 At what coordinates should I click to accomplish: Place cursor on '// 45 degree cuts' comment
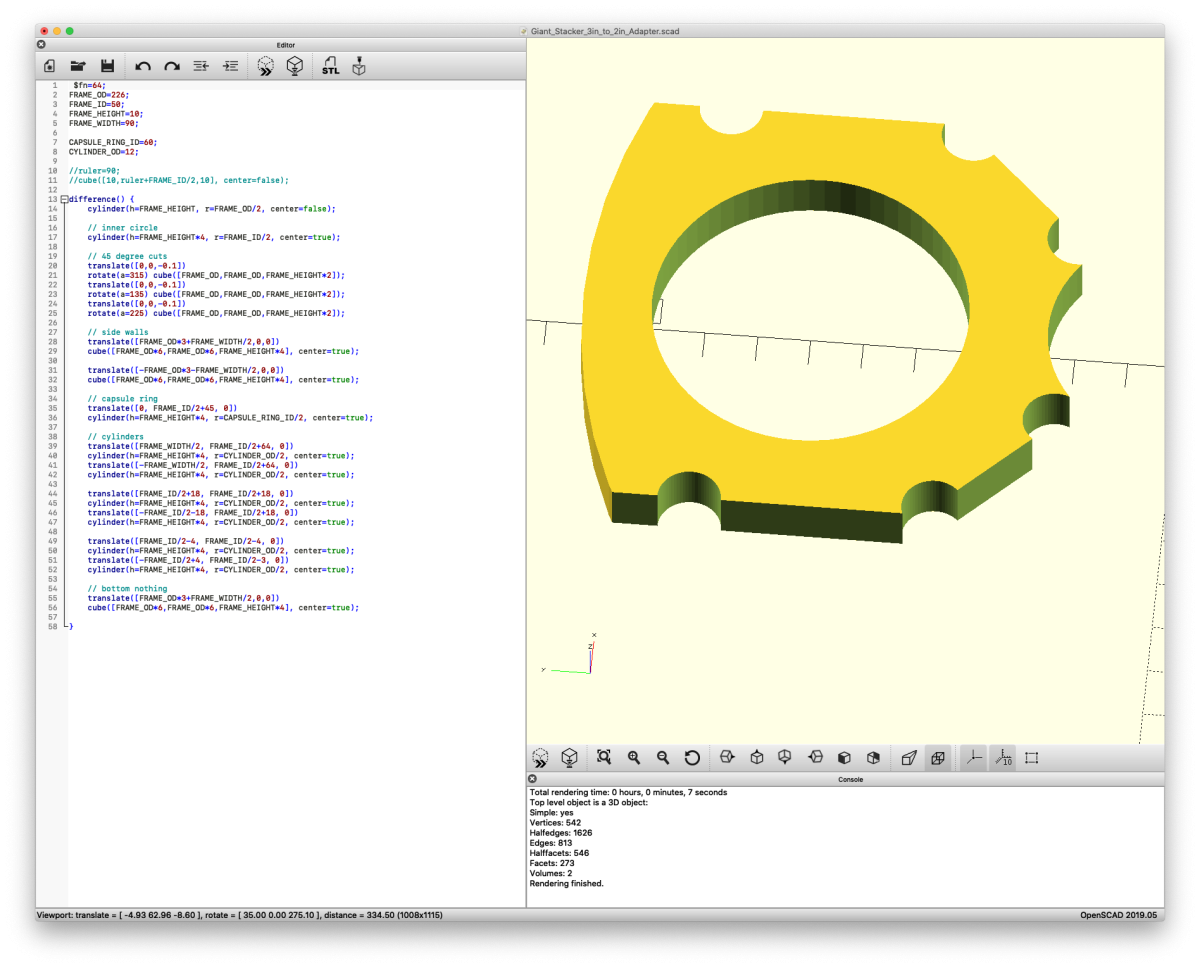[127, 256]
